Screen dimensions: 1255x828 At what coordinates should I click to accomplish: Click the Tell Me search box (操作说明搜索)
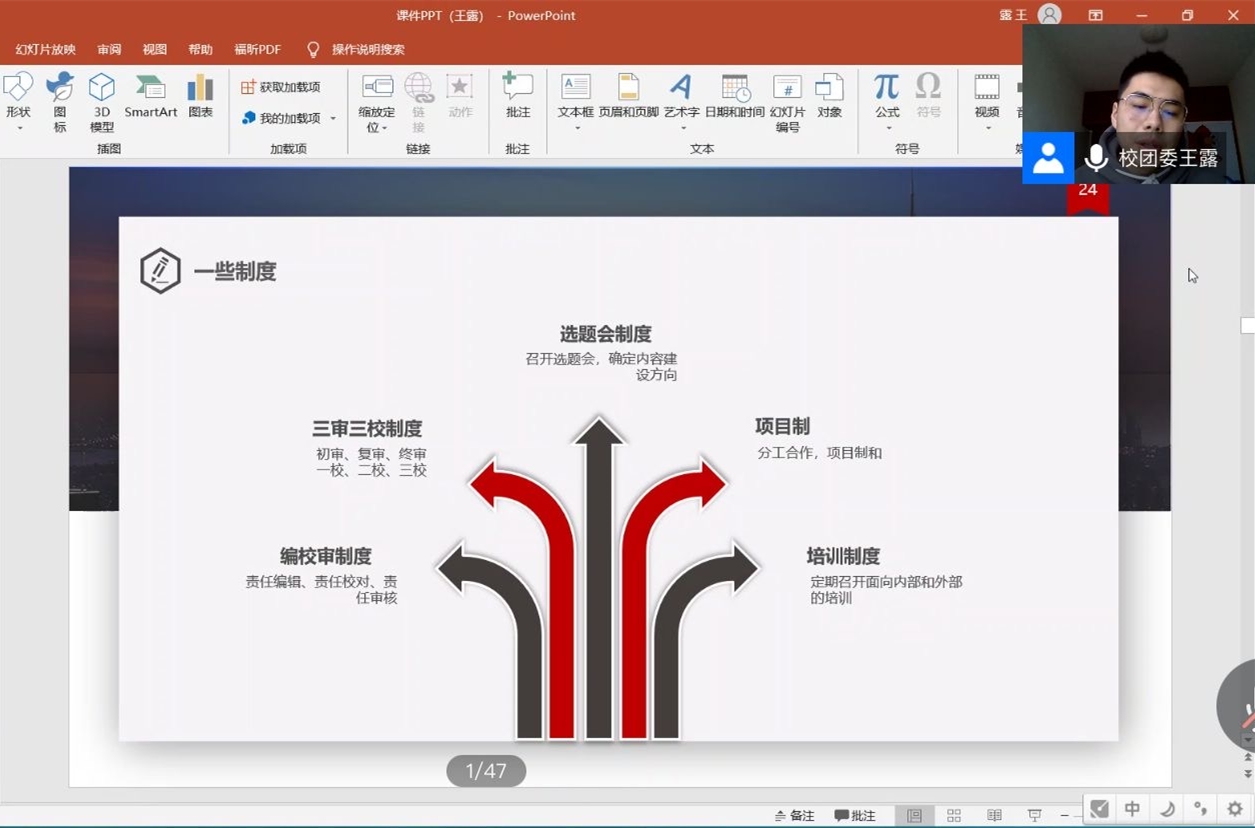point(367,49)
